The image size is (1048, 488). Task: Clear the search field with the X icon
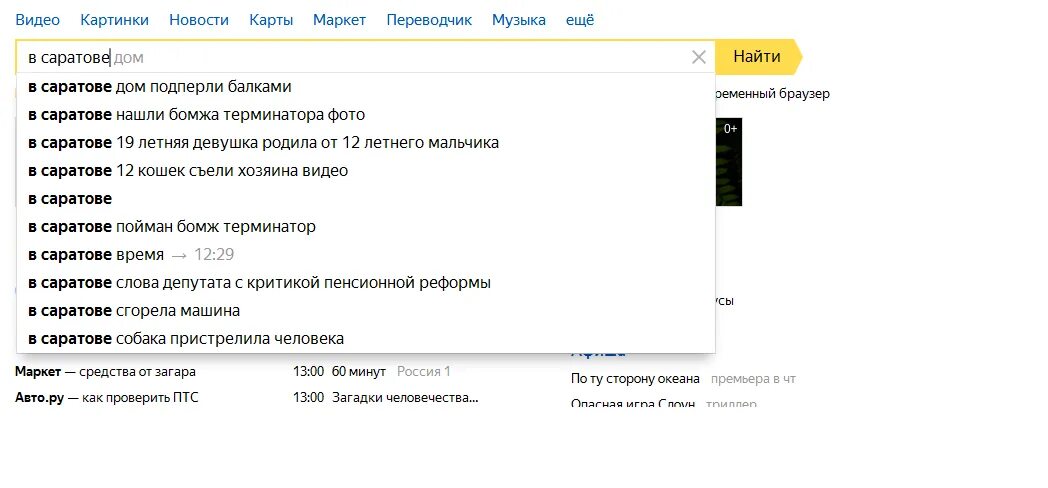698,57
